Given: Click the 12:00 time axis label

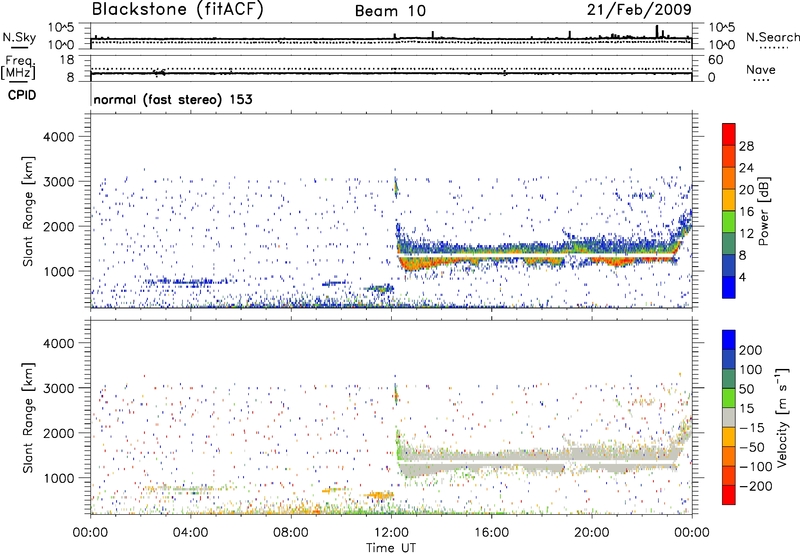Looking at the screenshot, I should [x=391, y=533].
